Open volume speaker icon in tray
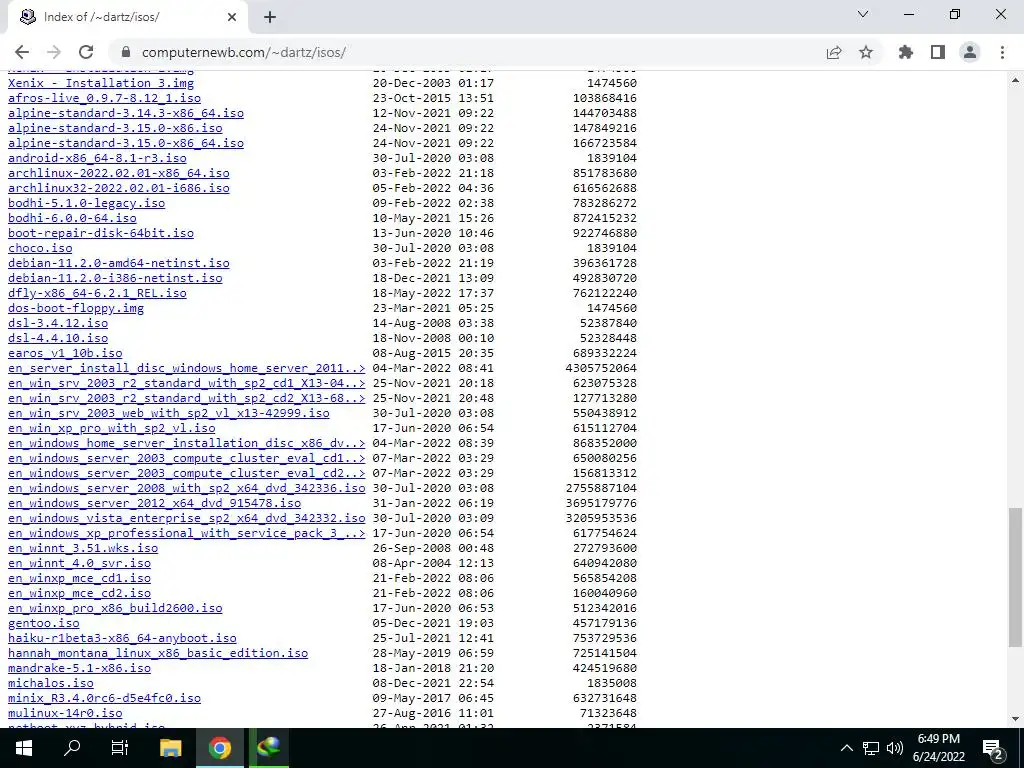1024x768 pixels. click(895, 748)
